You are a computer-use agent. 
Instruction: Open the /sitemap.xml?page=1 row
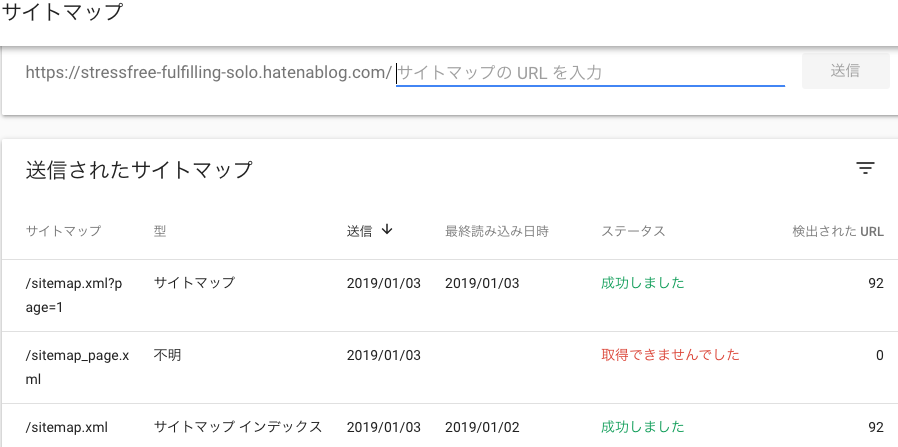click(x=449, y=295)
